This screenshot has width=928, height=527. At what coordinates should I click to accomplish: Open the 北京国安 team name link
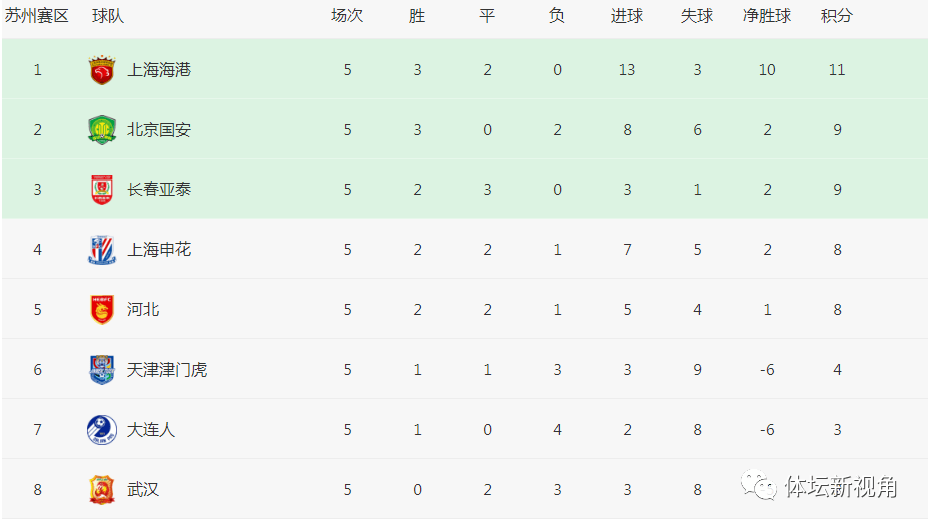(x=159, y=130)
